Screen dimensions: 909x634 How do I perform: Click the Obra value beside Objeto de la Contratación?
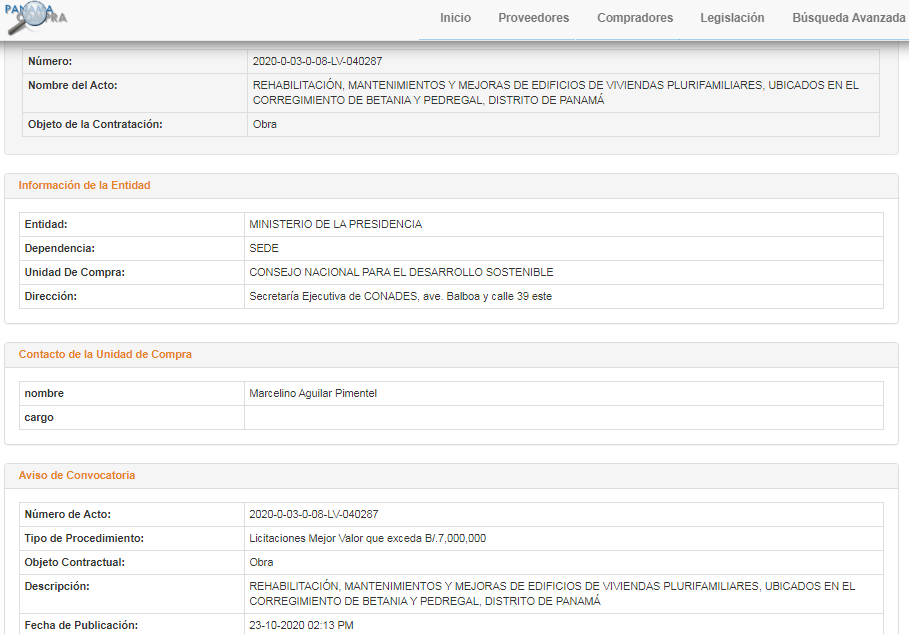(x=264, y=125)
